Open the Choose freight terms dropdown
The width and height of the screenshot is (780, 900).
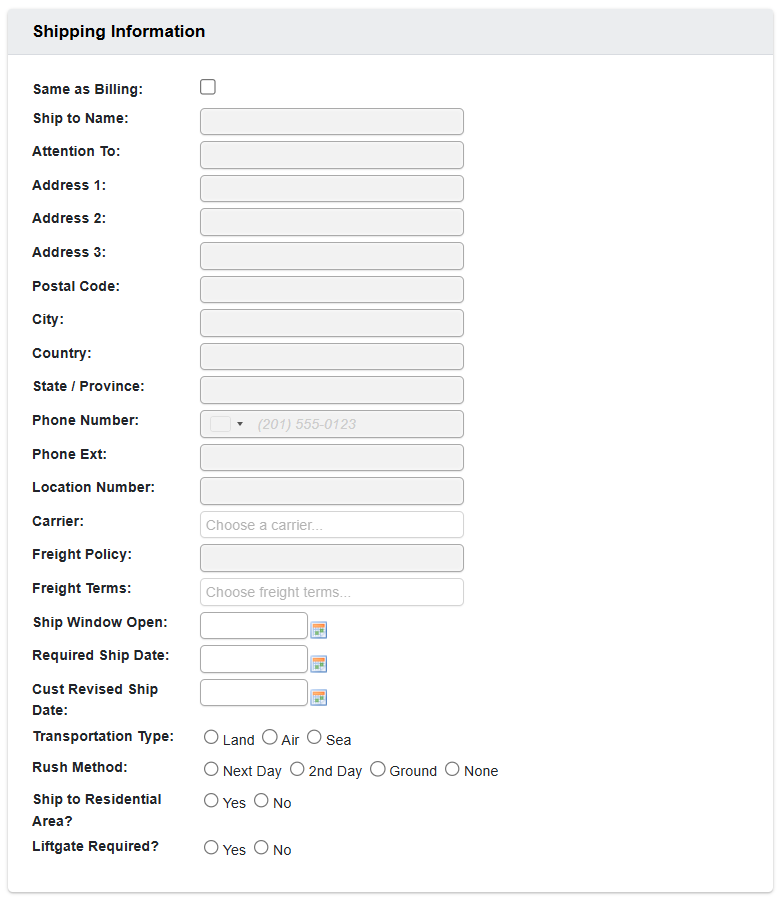(331, 591)
